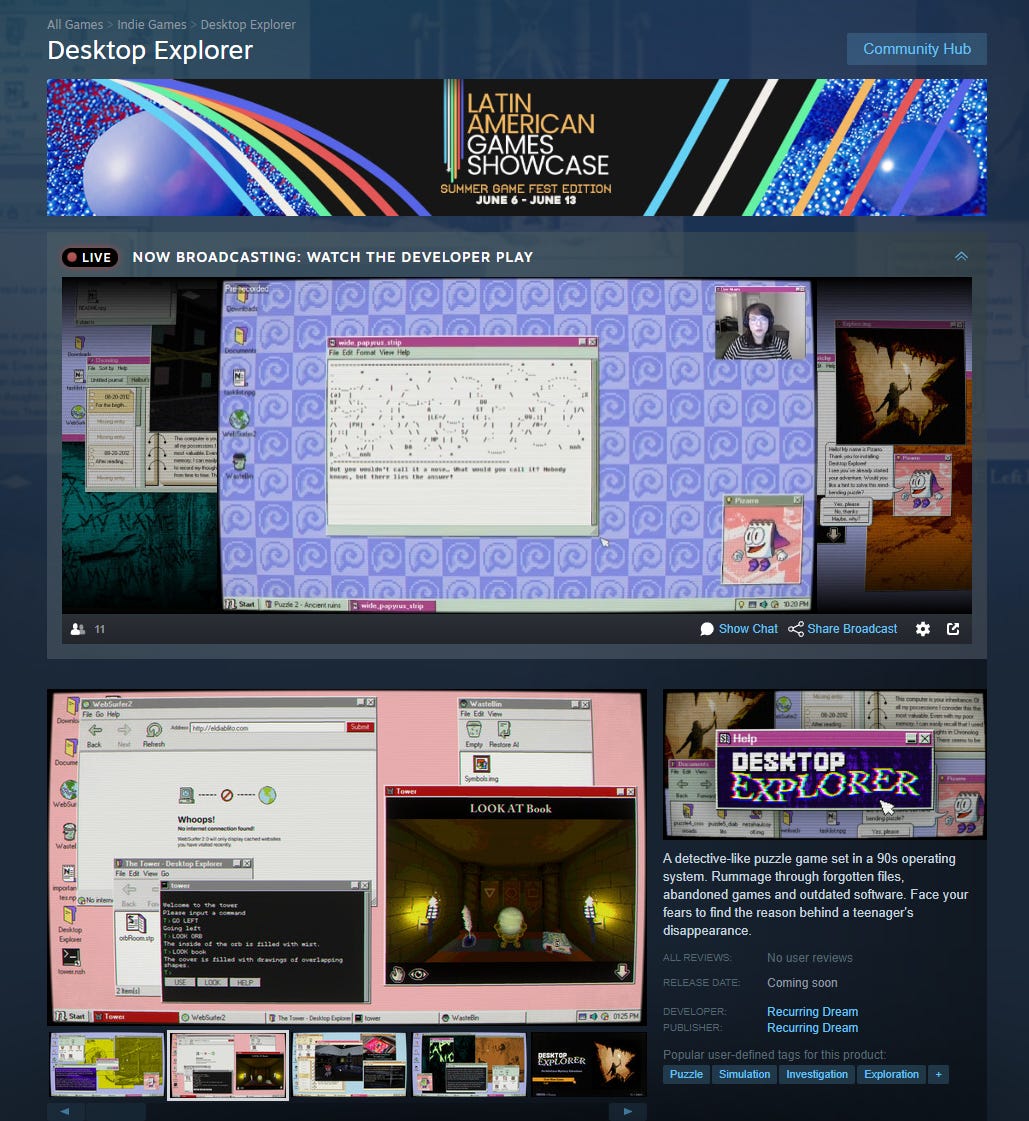Viewport: 1029px width, 1121px height.
Task: Show the broadcast chat
Action: [739, 629]
